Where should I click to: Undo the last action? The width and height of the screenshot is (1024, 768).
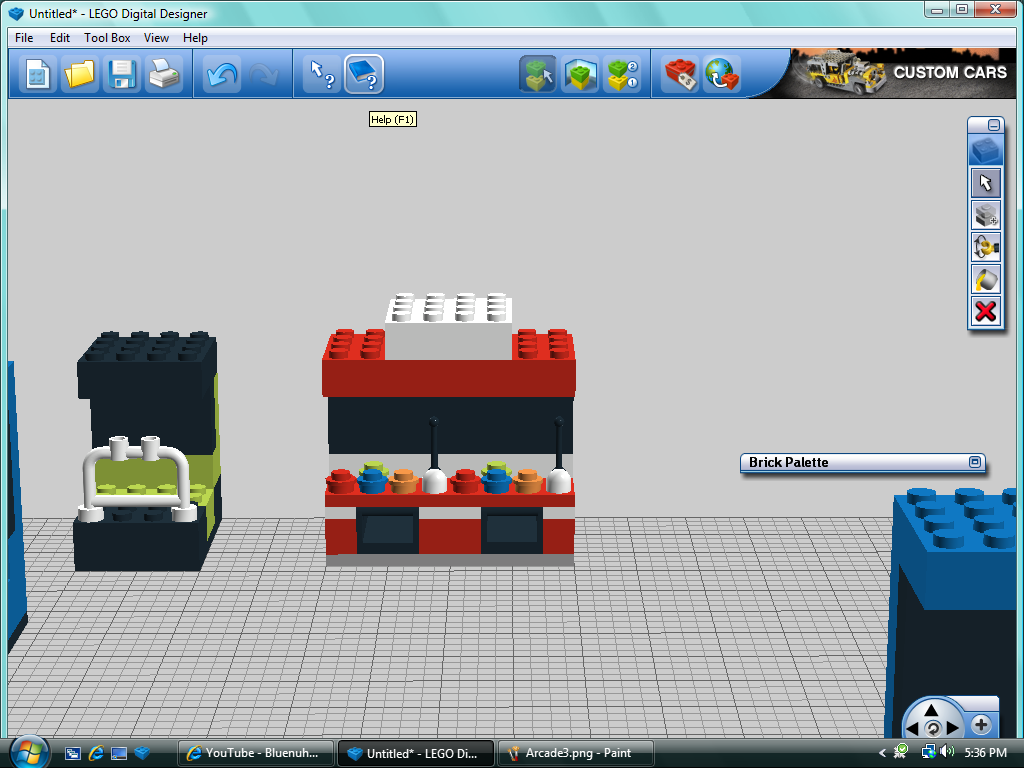tap(222, 74)
